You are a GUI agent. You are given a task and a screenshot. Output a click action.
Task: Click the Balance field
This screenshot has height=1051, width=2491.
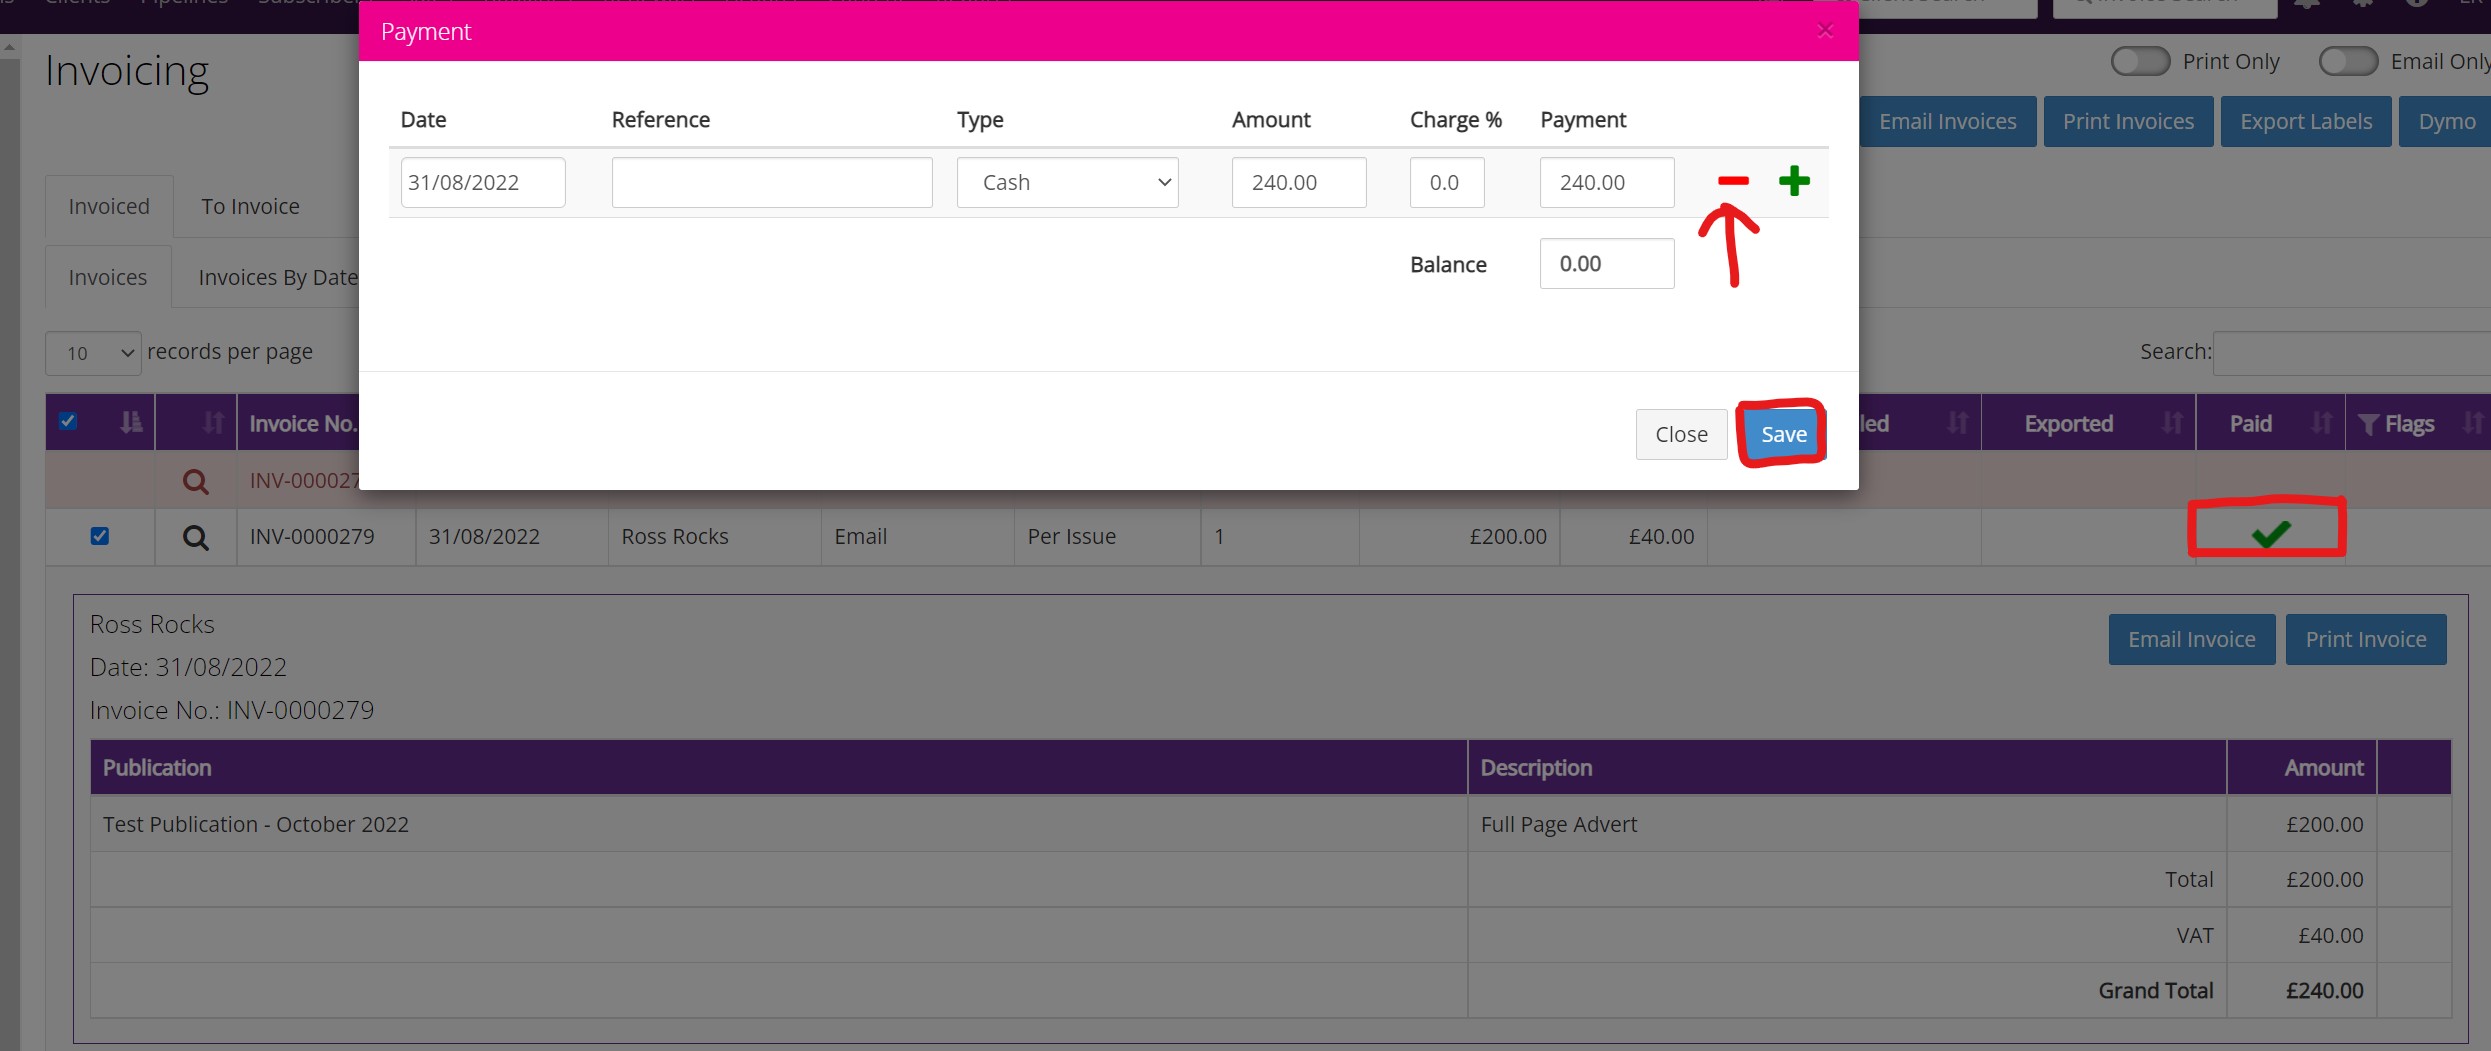pyautogui.click(x=1607, y=263)
